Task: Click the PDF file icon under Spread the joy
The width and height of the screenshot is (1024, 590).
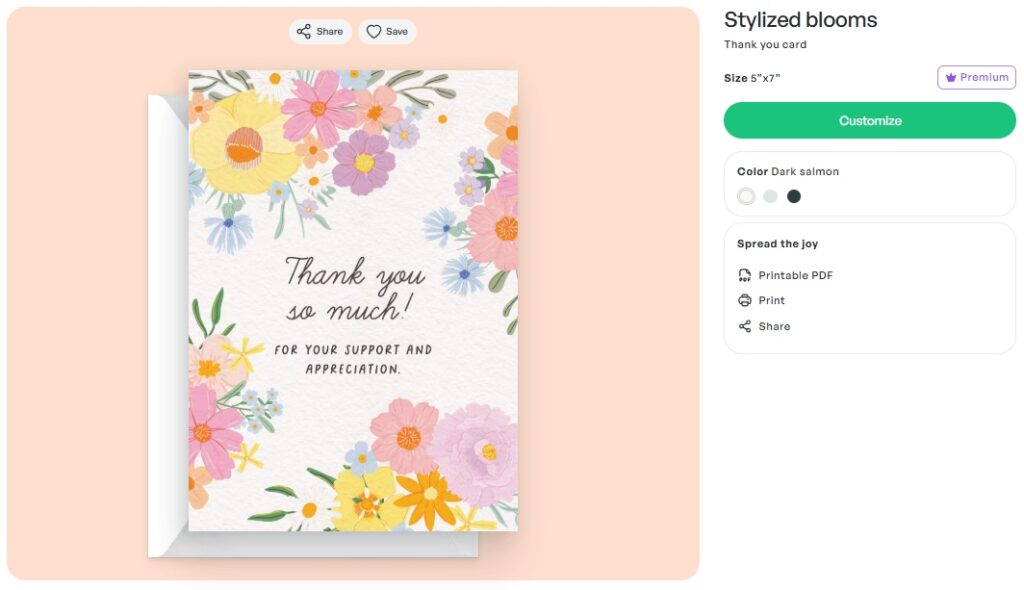Action: (x=744, y=275)
